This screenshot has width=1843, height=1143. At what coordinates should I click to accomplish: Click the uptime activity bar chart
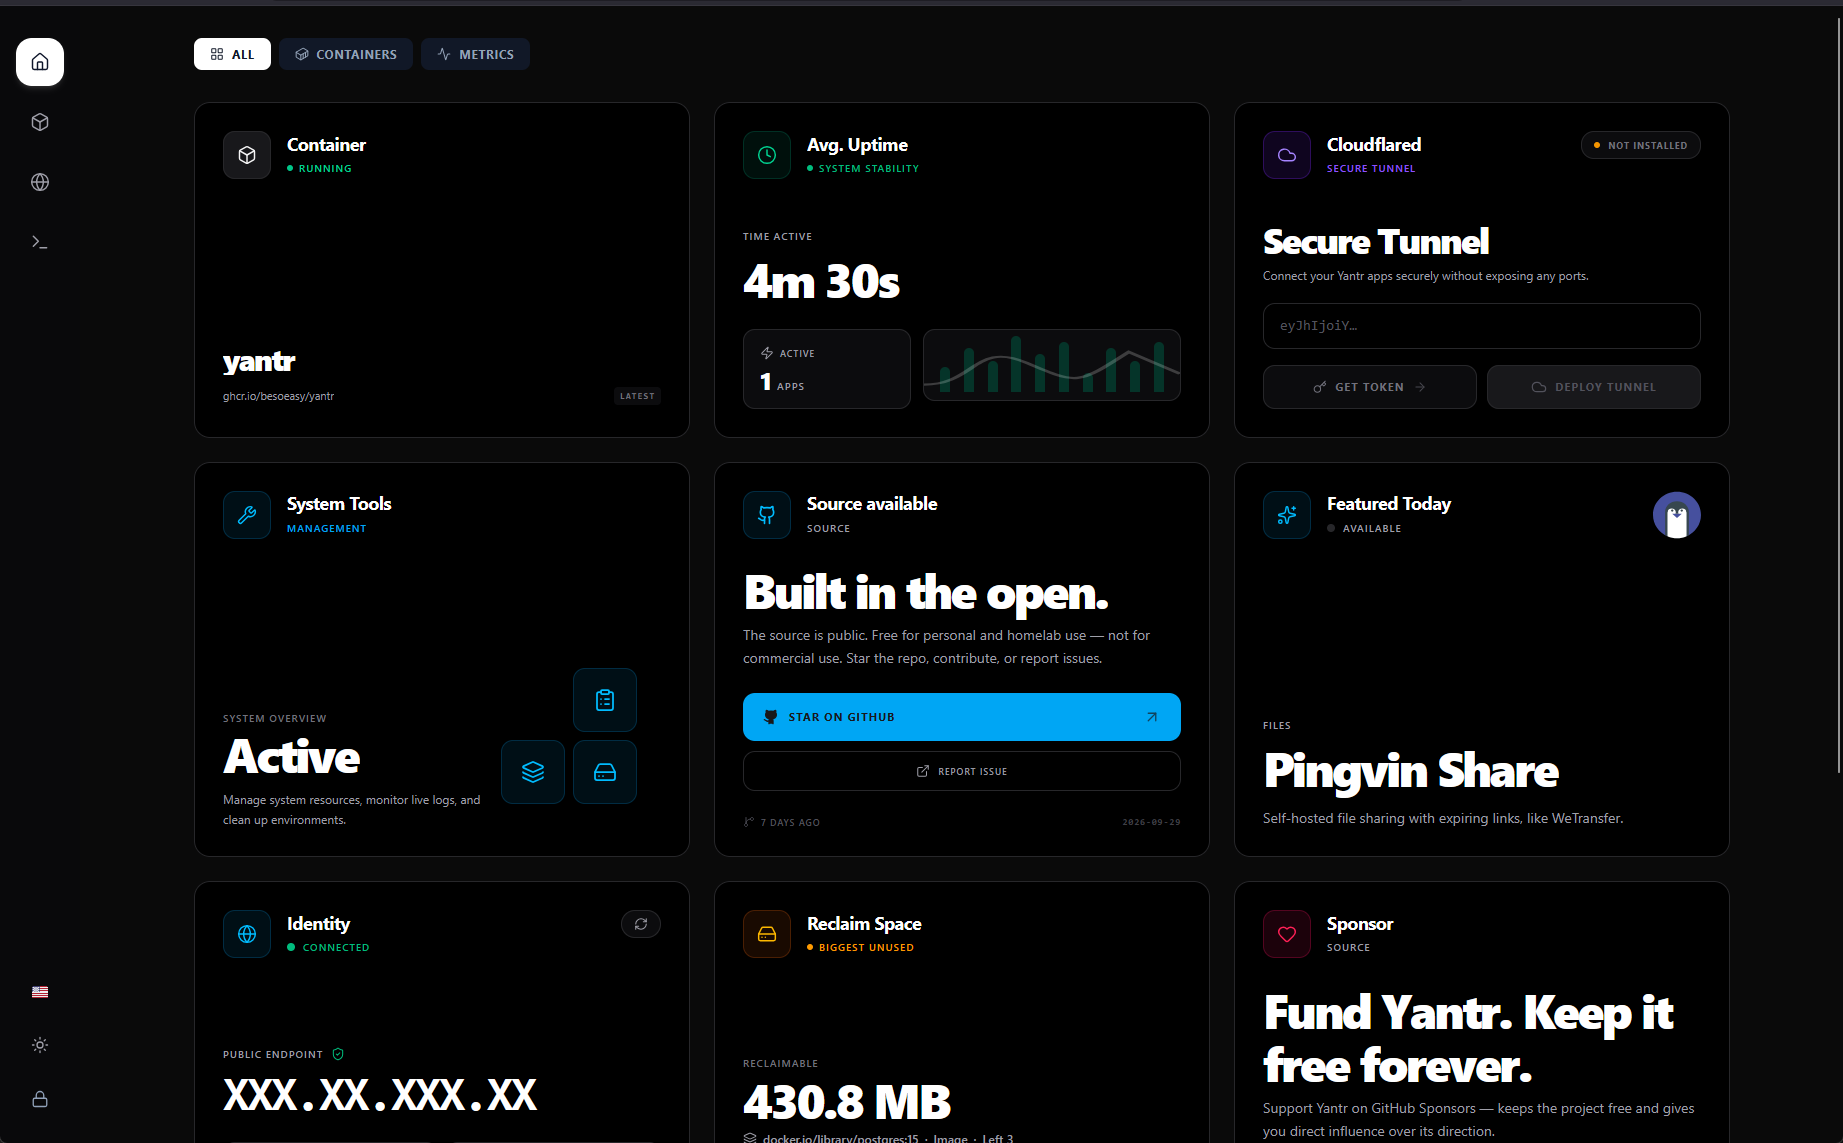coord(1052,365)
